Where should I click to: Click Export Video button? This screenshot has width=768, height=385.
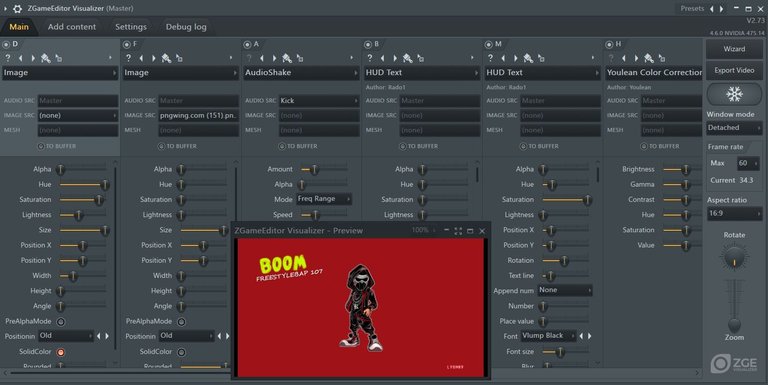(734, 71)
